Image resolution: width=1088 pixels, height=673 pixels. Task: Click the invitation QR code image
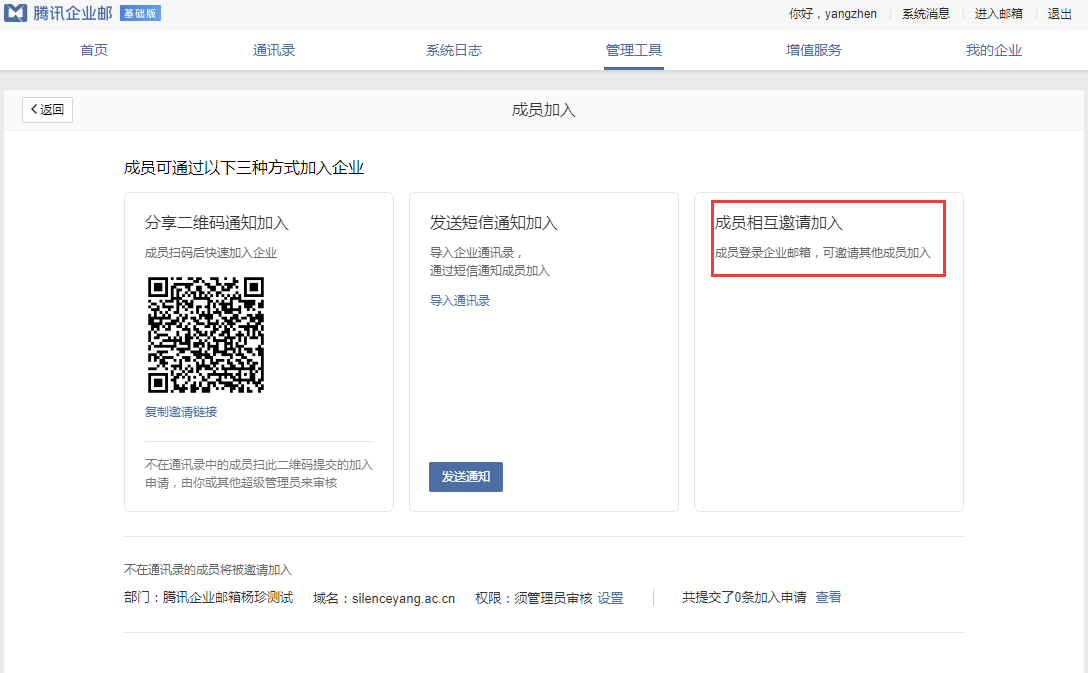coord(206,335)
